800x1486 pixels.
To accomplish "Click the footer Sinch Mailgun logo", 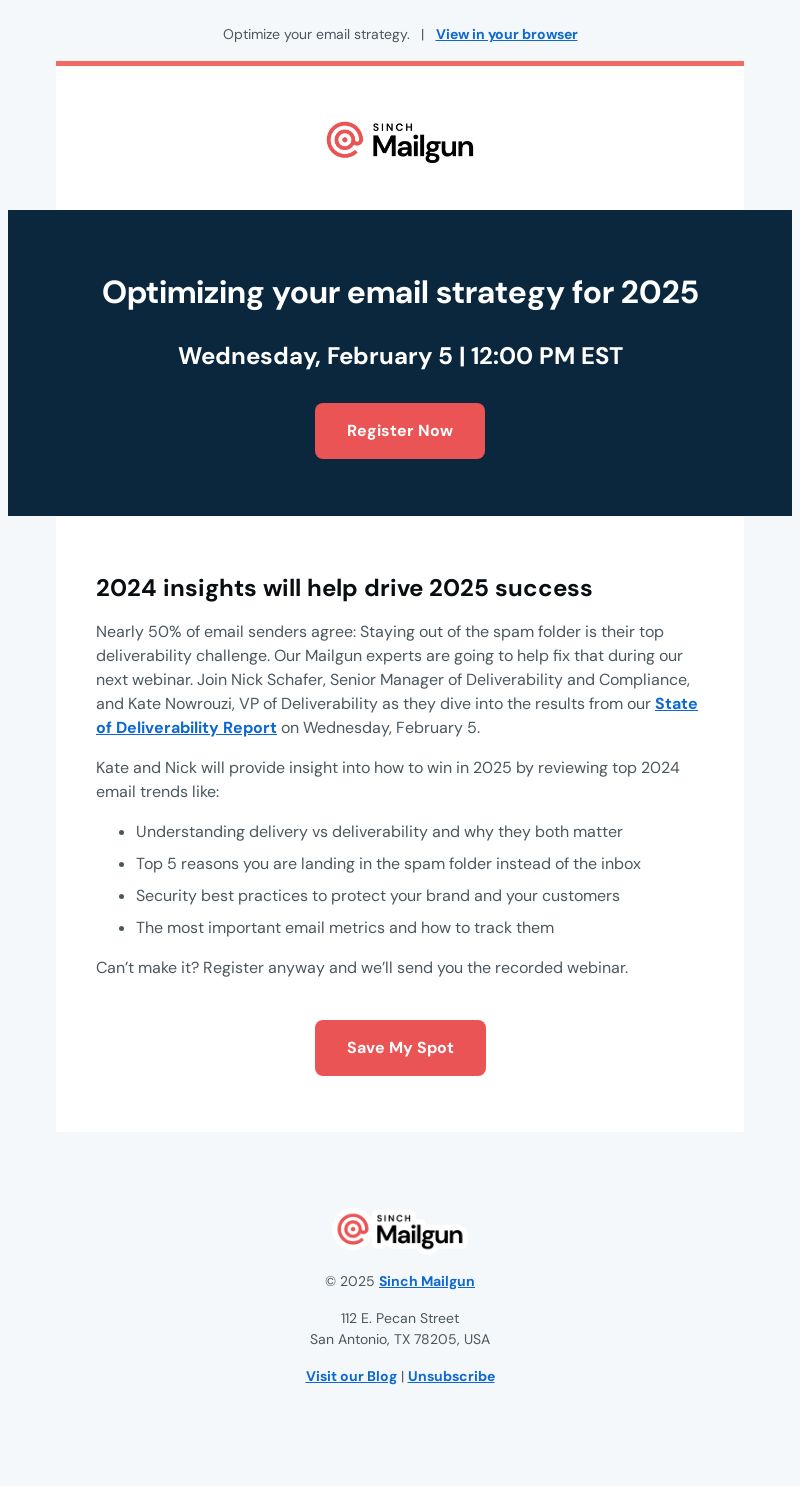I will pyautogui.click(x=400, y=1231).
